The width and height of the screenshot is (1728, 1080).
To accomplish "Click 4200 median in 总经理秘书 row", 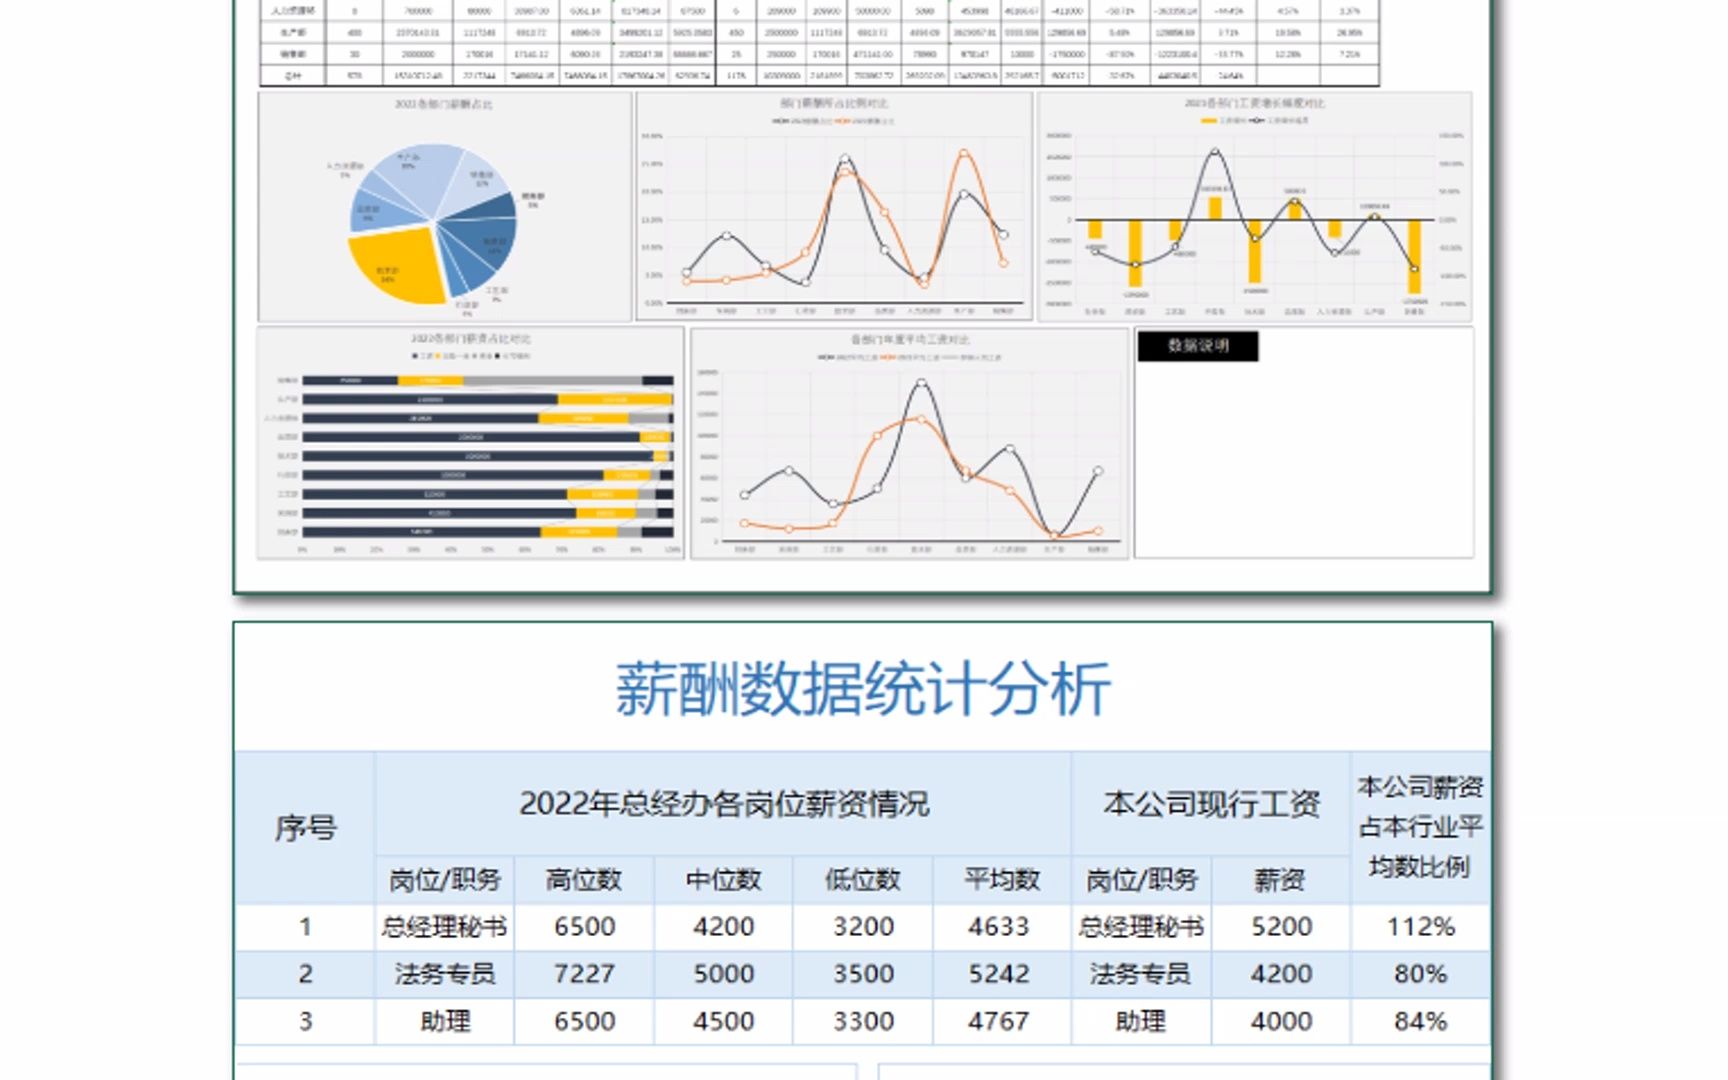I will pyautogui.click(x=723, y=927).
